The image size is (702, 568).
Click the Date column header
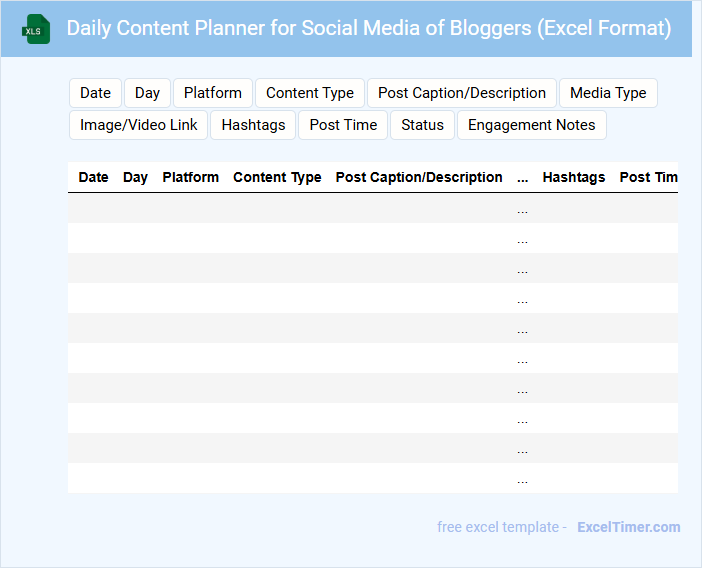[x=93, y=177]
